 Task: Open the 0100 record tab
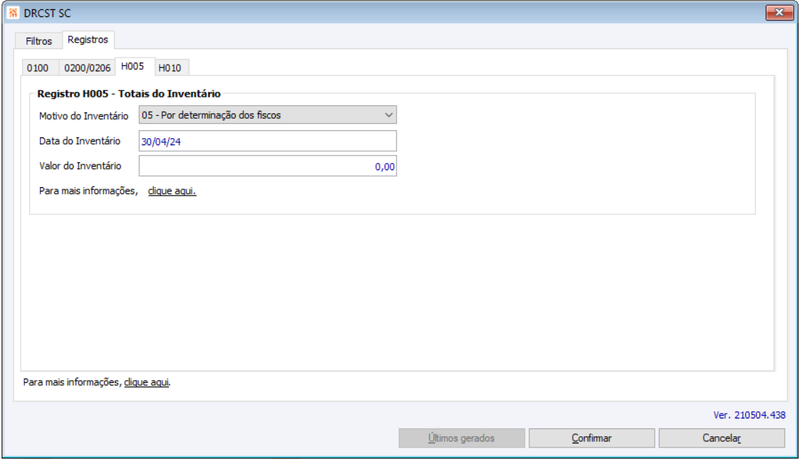coord(38,68)
